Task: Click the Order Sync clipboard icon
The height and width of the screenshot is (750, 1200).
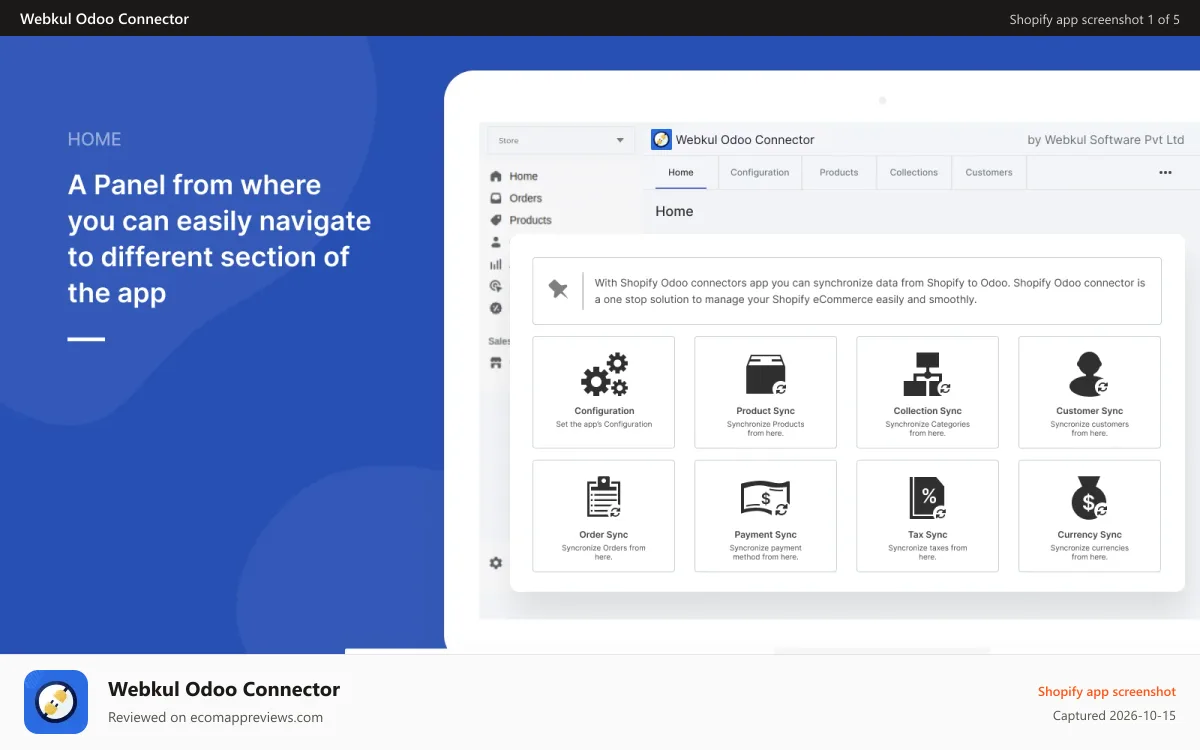Action: coord(604,498)
